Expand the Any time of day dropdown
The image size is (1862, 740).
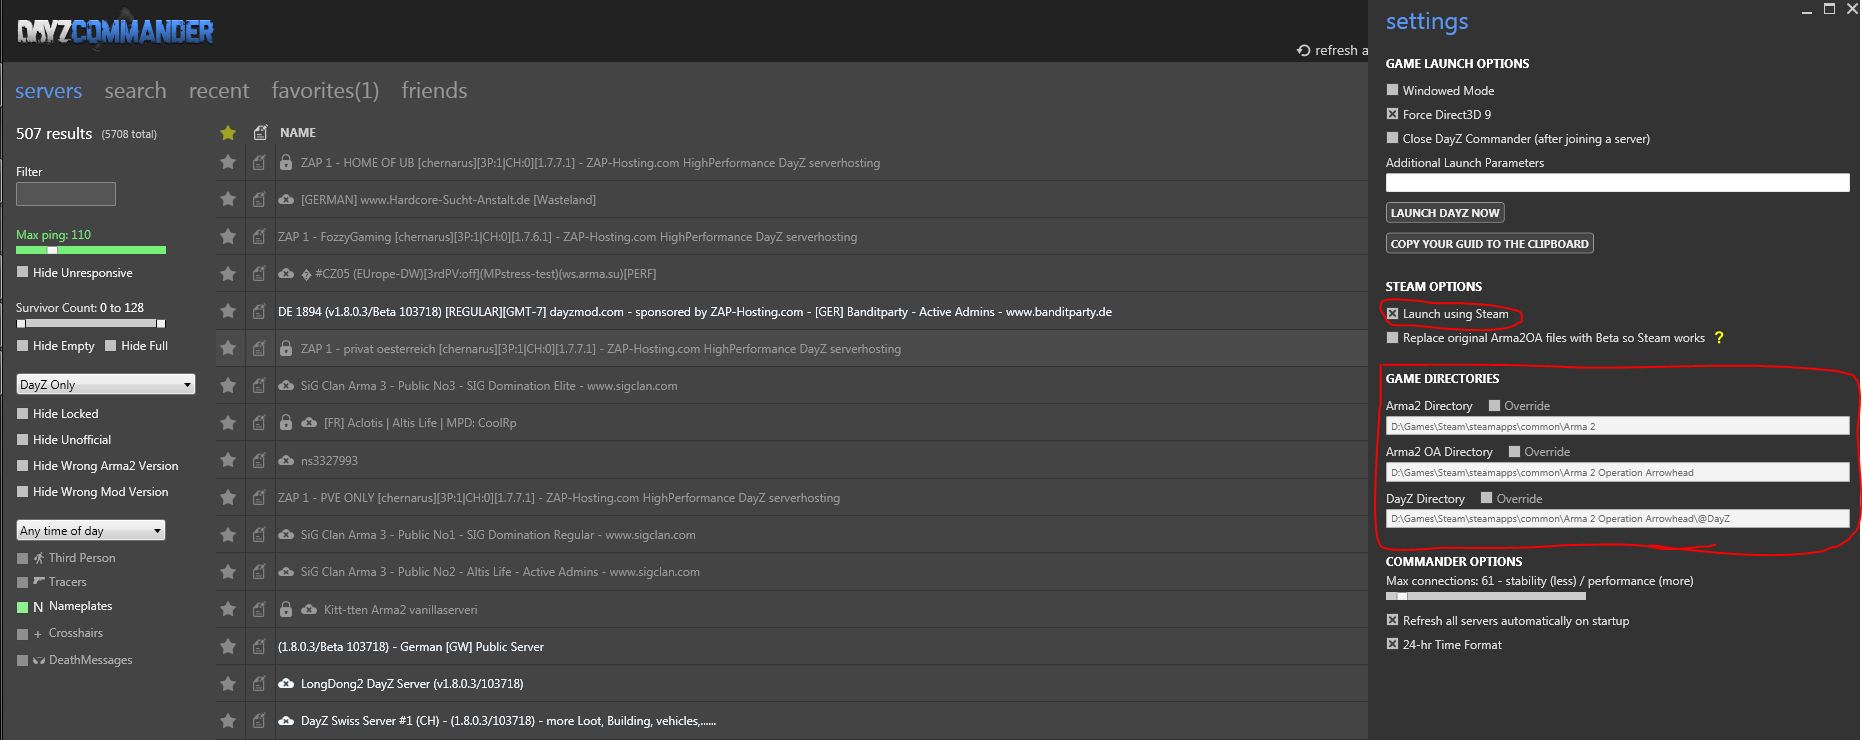(x=90, y=531)
